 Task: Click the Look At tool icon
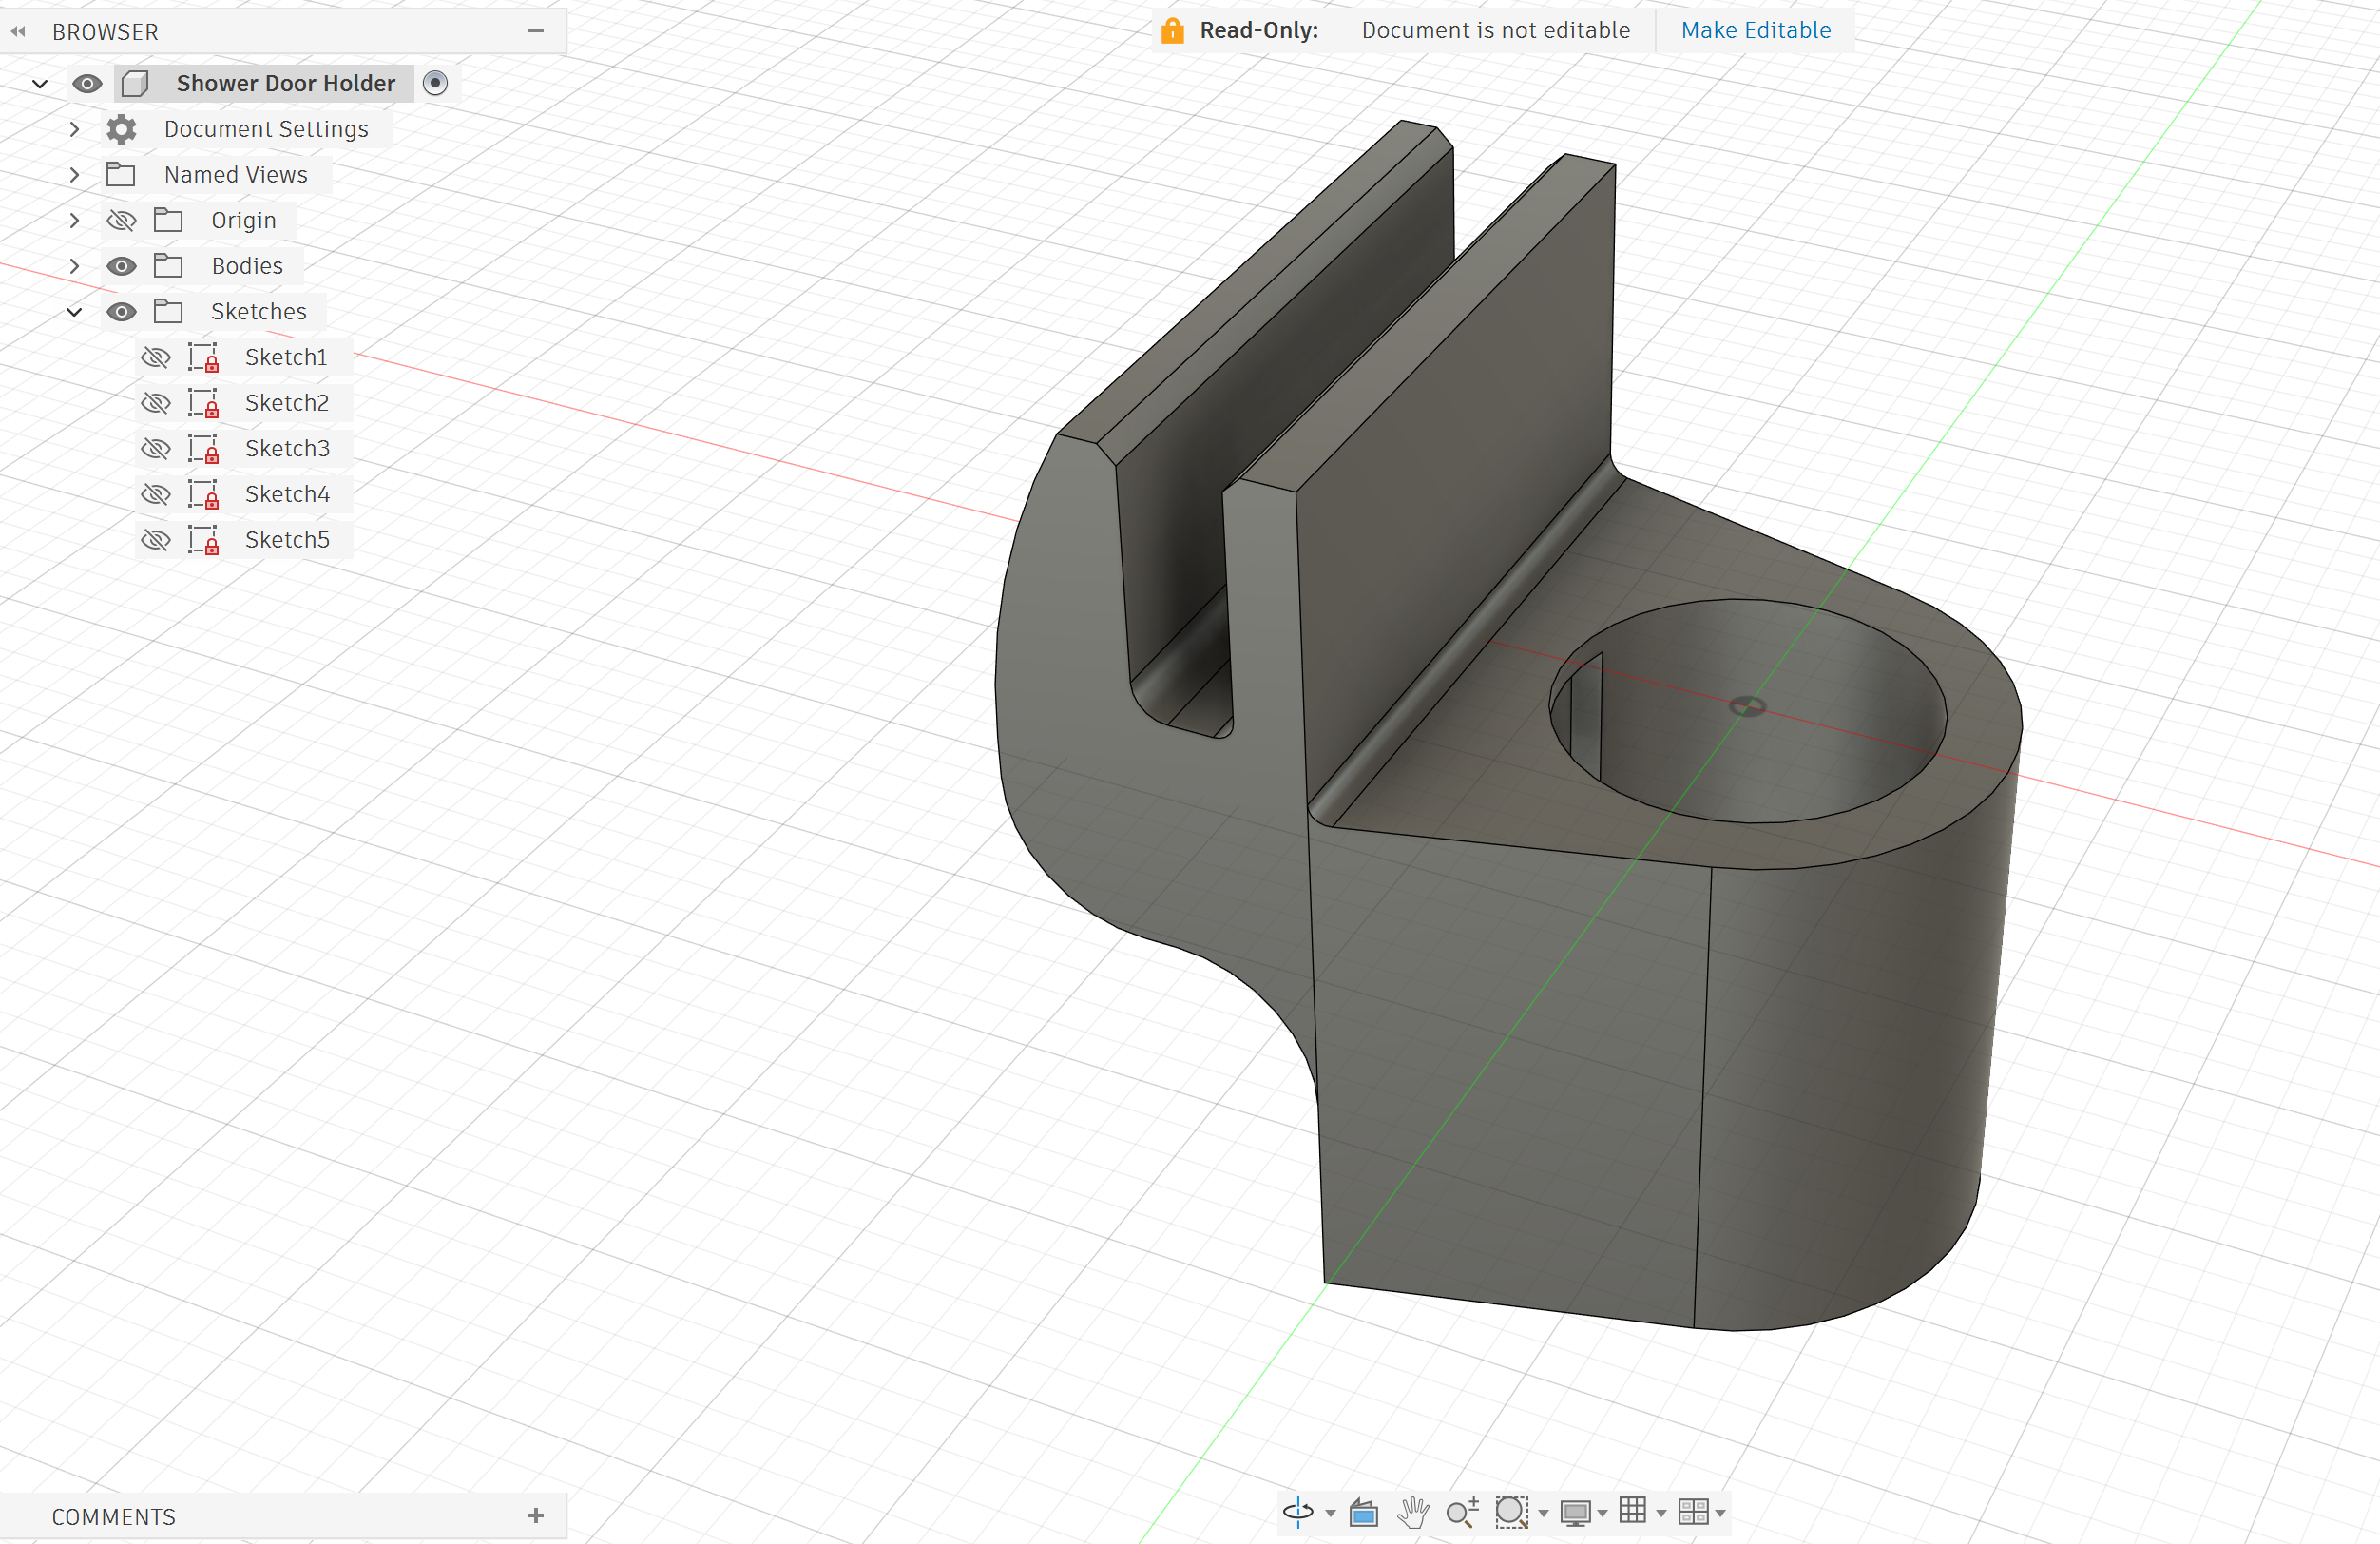coord(1364,1513)
